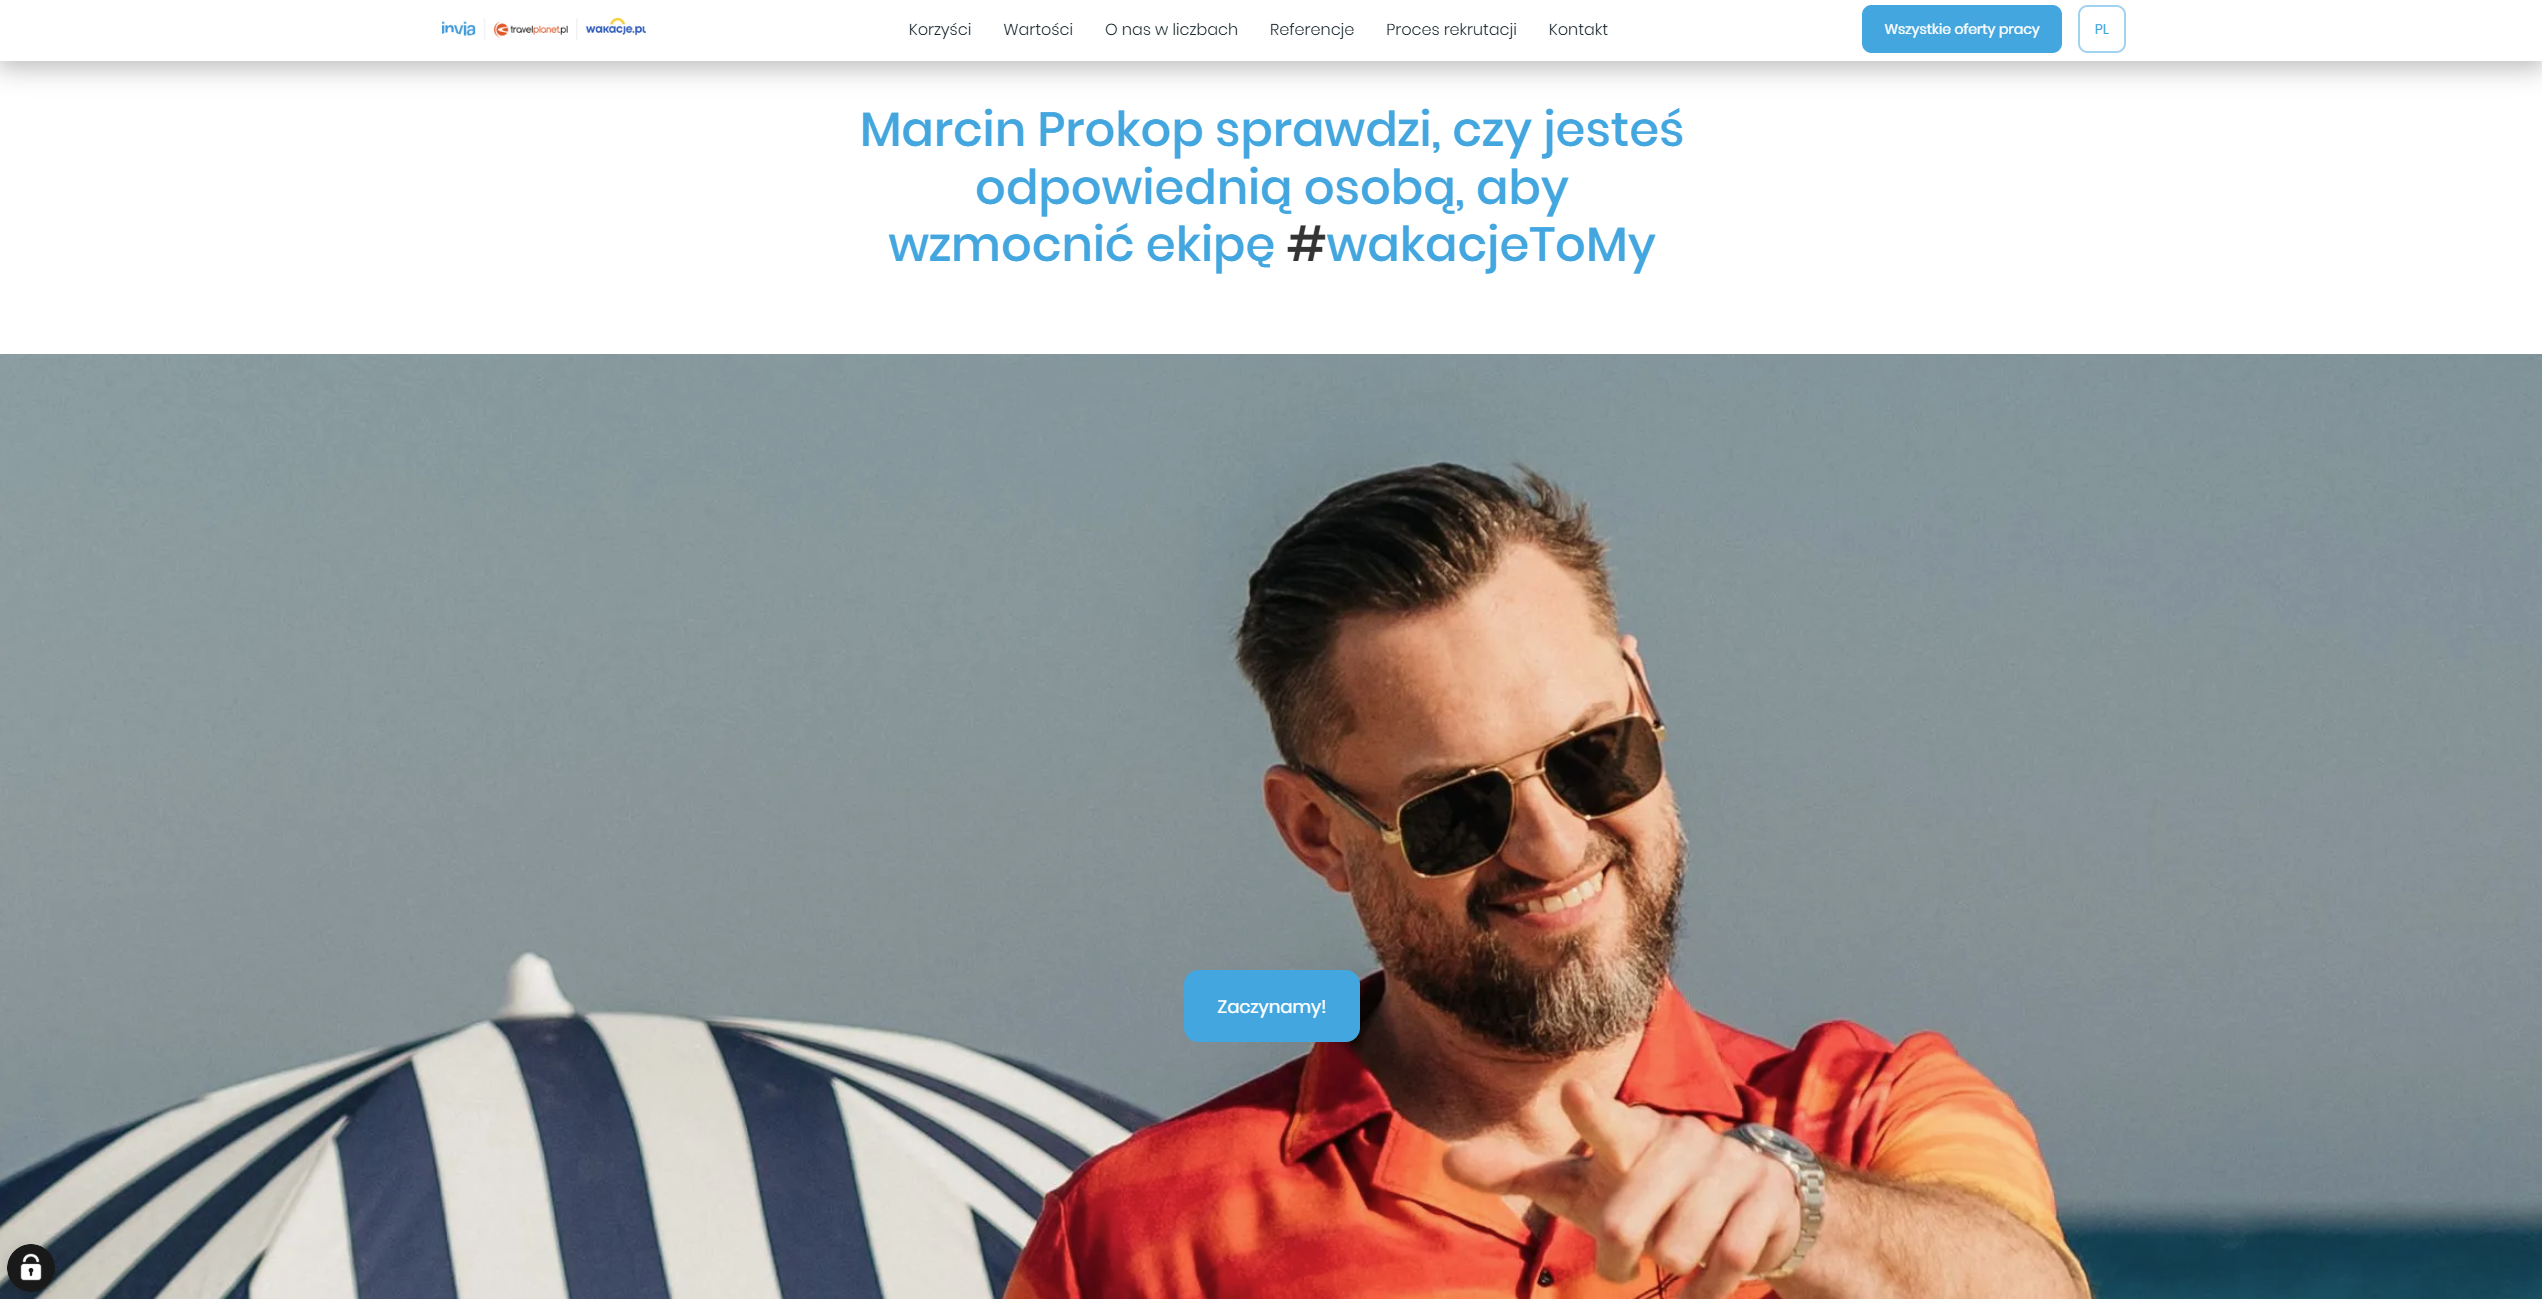Select Kontakt in the navigation
The width and height of the screenshot is (2542, 1299).
pos(1577,30)
